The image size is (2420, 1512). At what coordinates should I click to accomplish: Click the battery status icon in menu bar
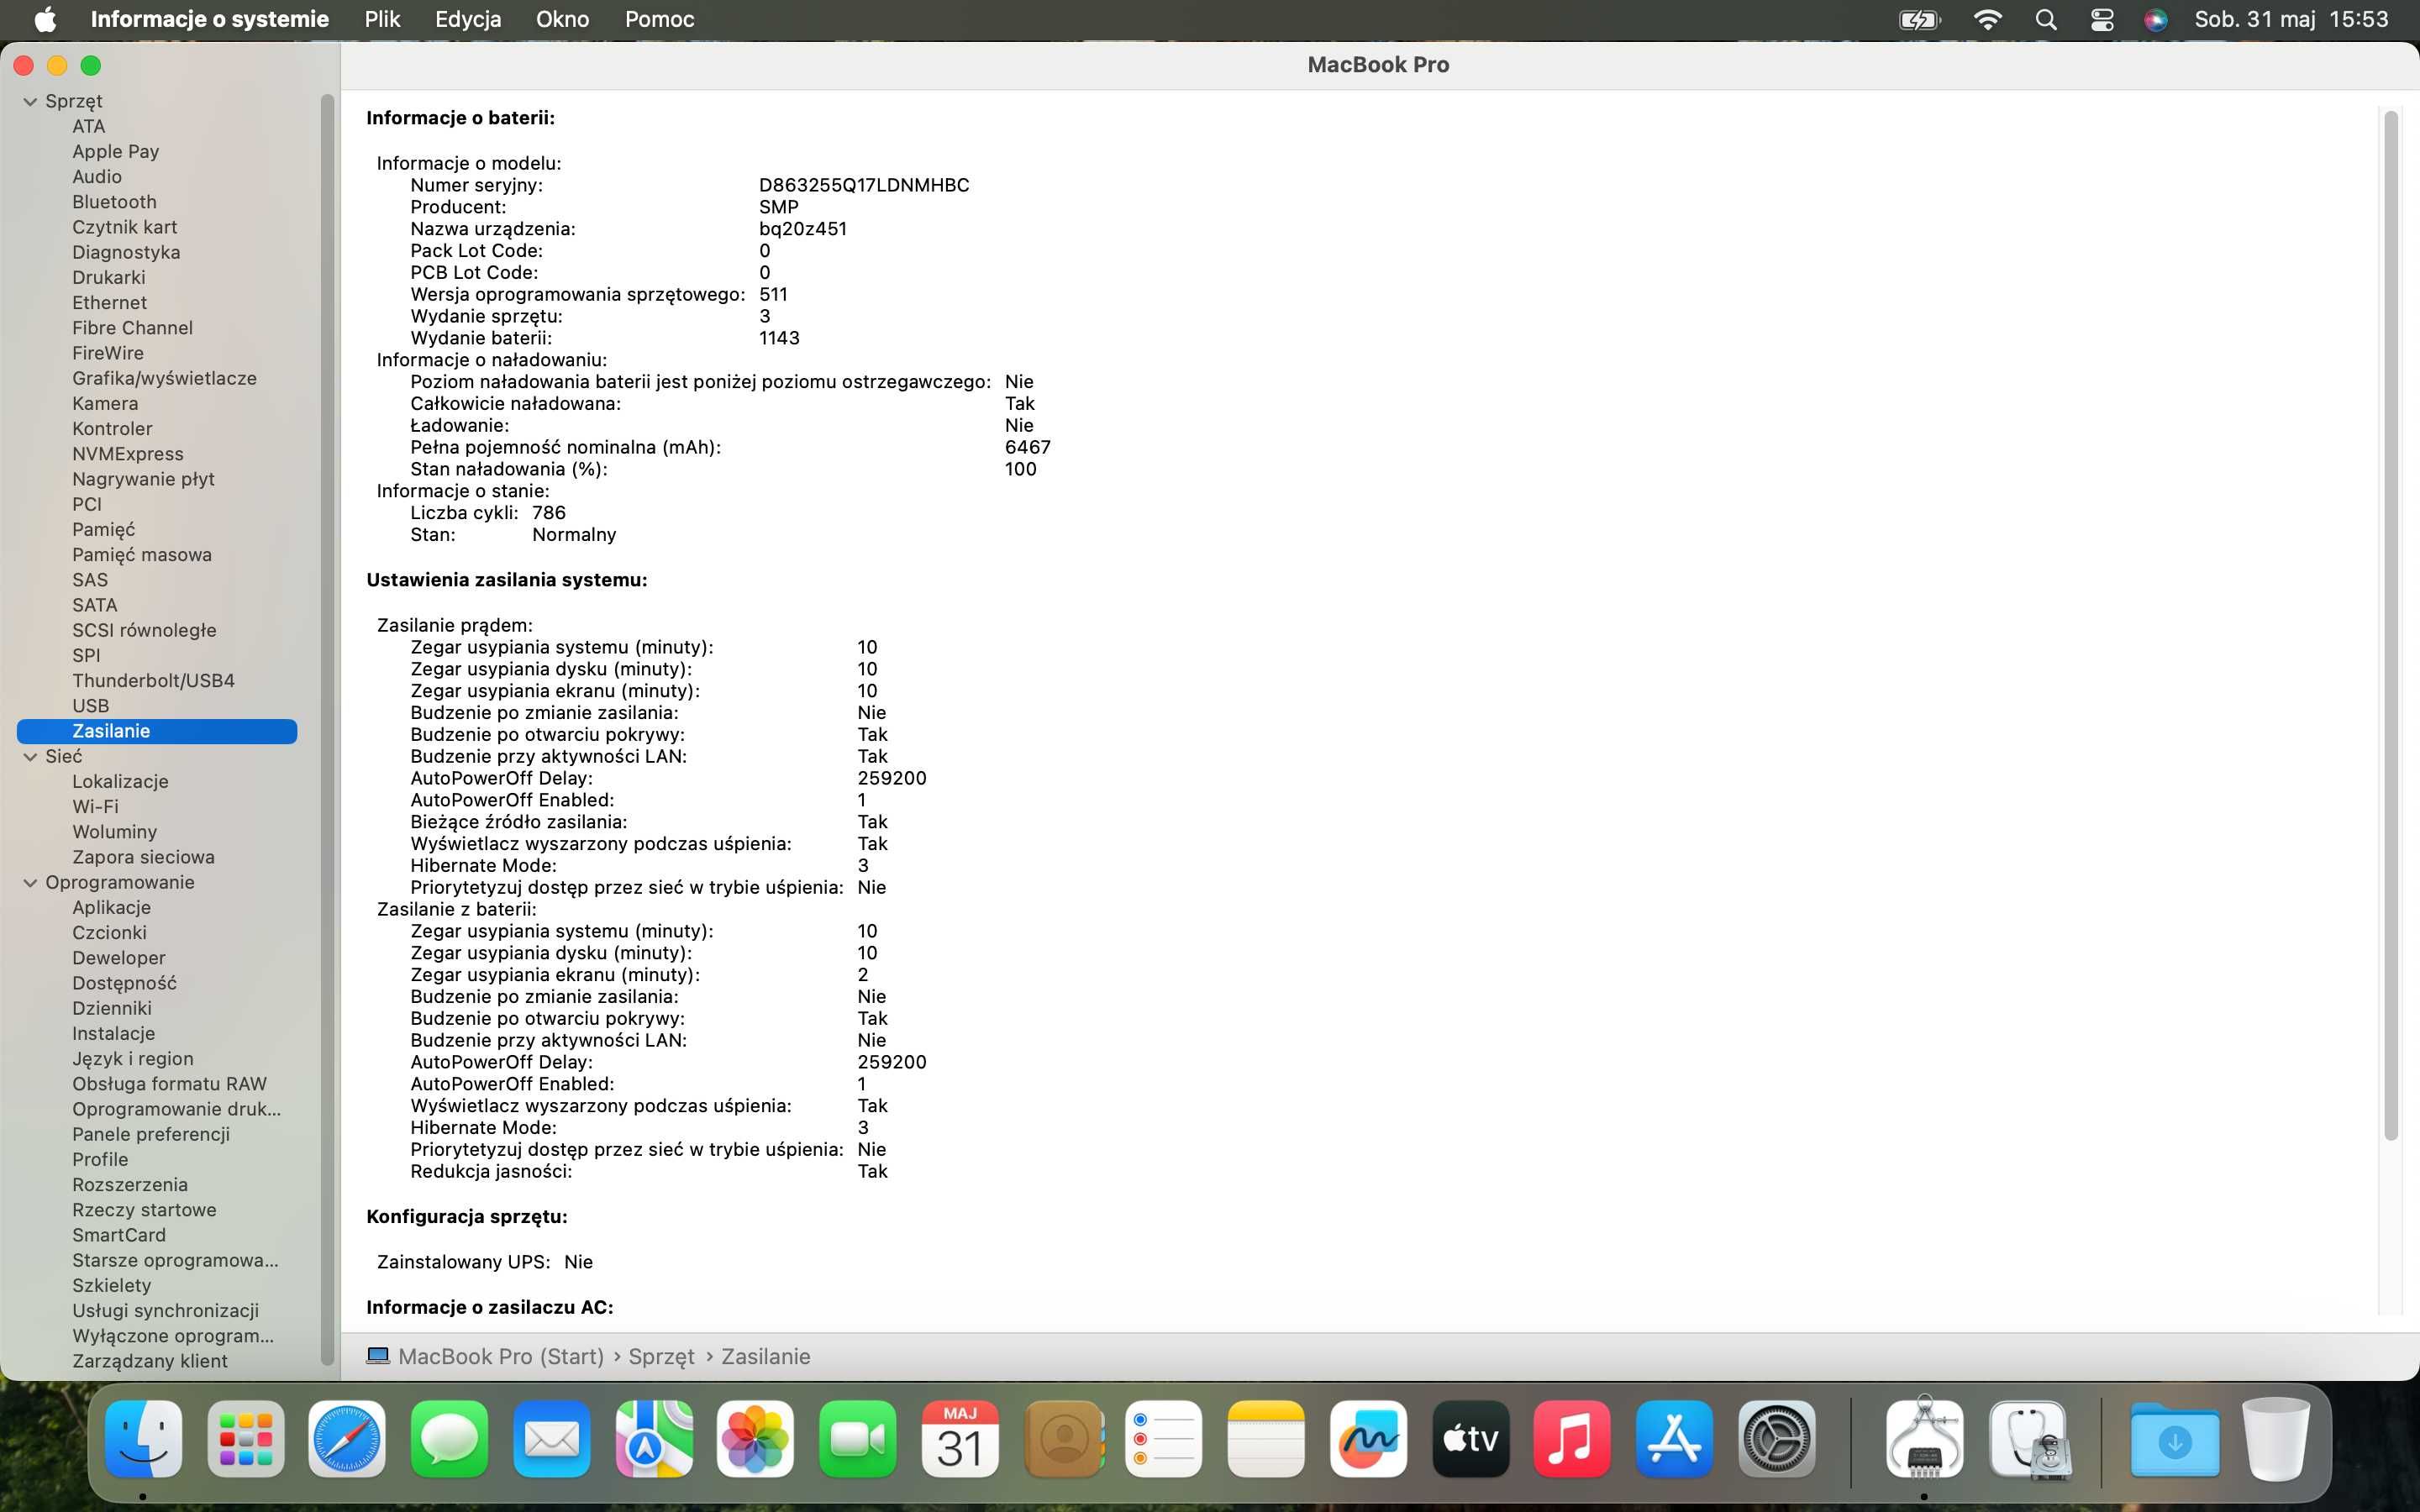coord(1919,19)
